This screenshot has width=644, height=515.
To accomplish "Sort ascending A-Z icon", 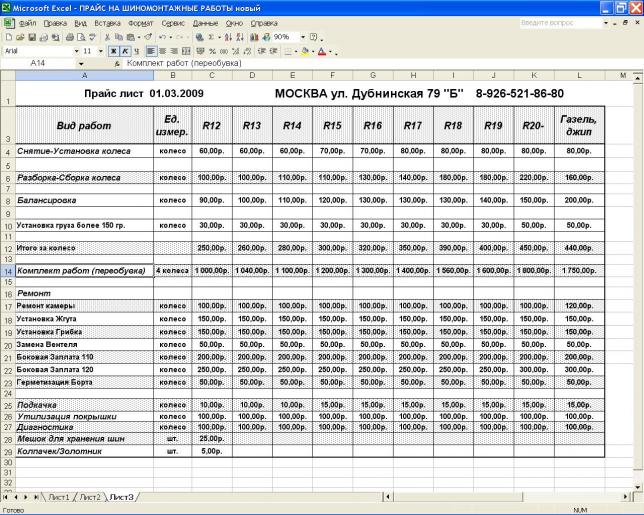I will (x=228, y=37).
